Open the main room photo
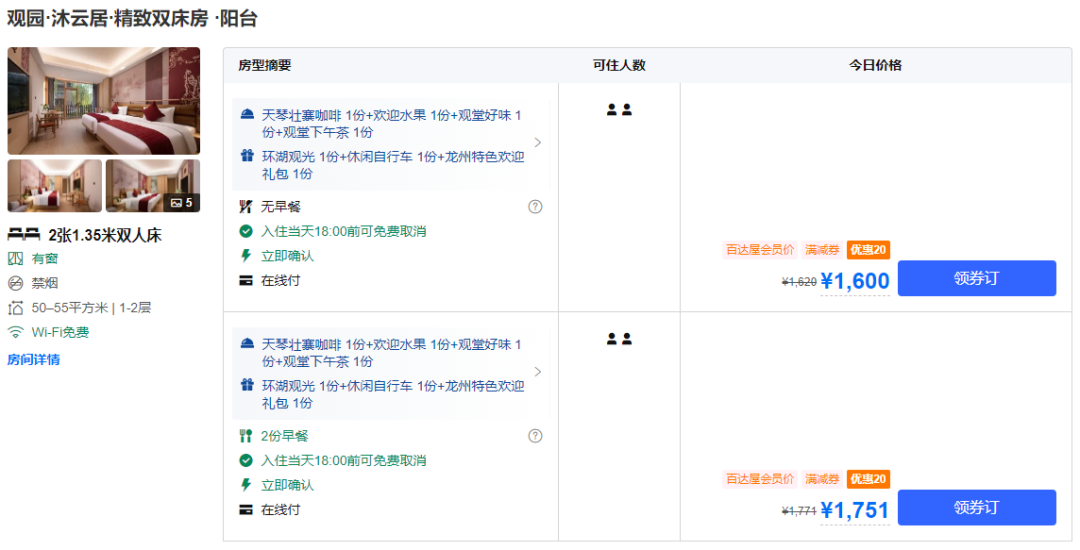 [104, 101]
